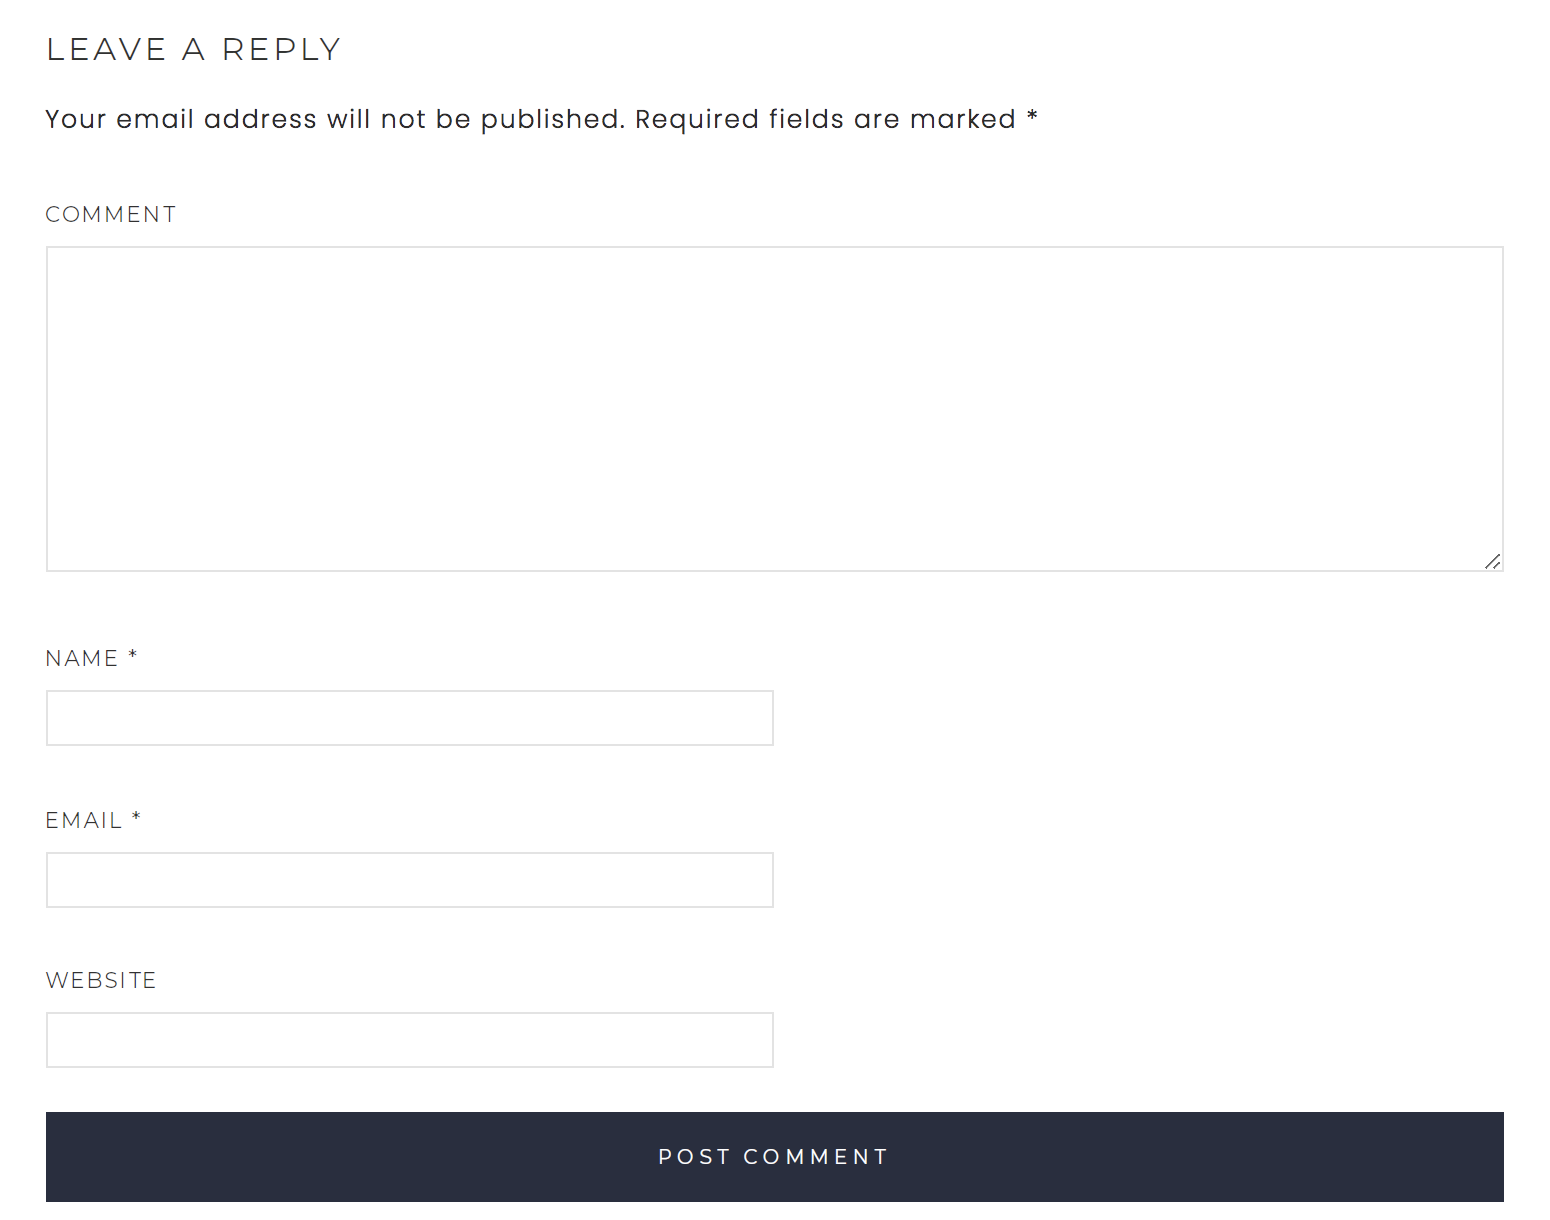Click the LEAVE A REPLY heading
The image size is (1550, 1220).
tap(194, 48)
